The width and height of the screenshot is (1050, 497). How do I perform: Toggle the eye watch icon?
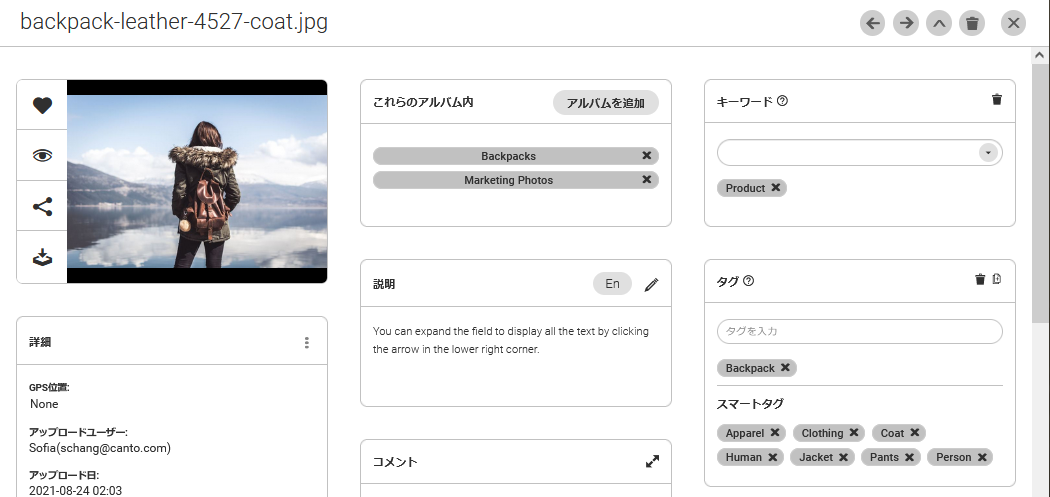(42, 155)
